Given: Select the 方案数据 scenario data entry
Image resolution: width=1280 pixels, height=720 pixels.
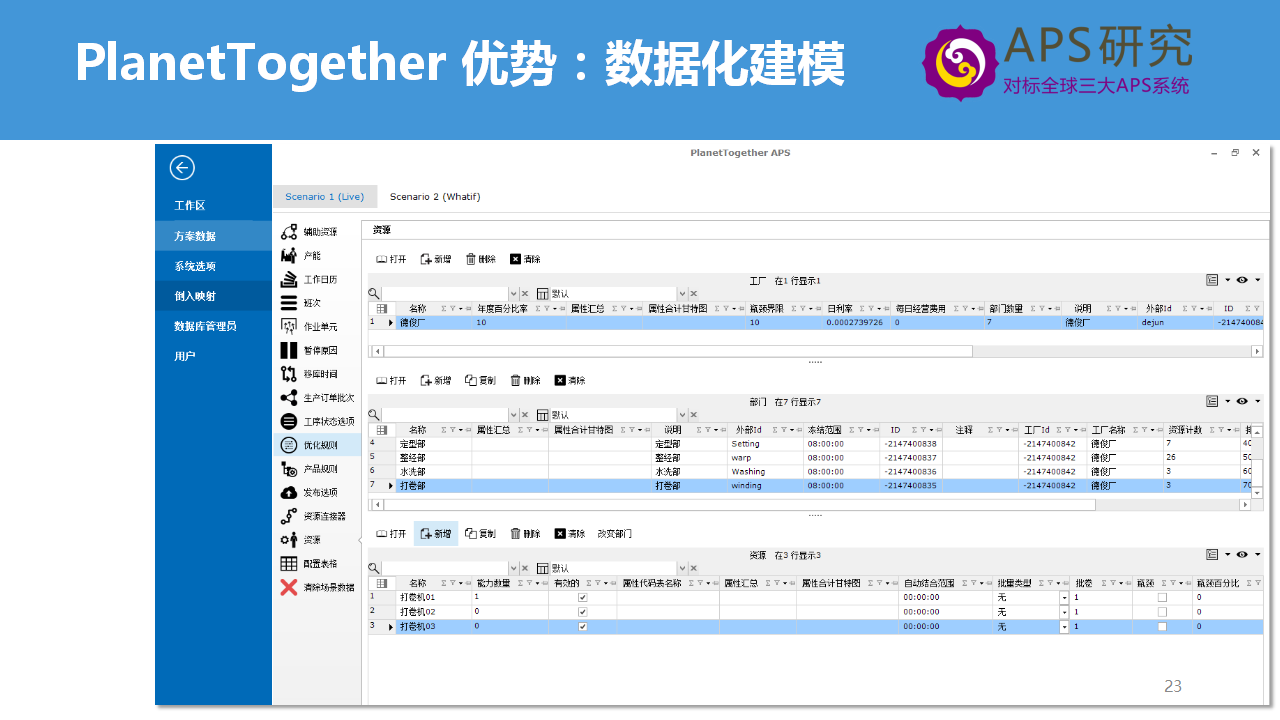Looking at the screenshot, I should click(x=213, y=236).
